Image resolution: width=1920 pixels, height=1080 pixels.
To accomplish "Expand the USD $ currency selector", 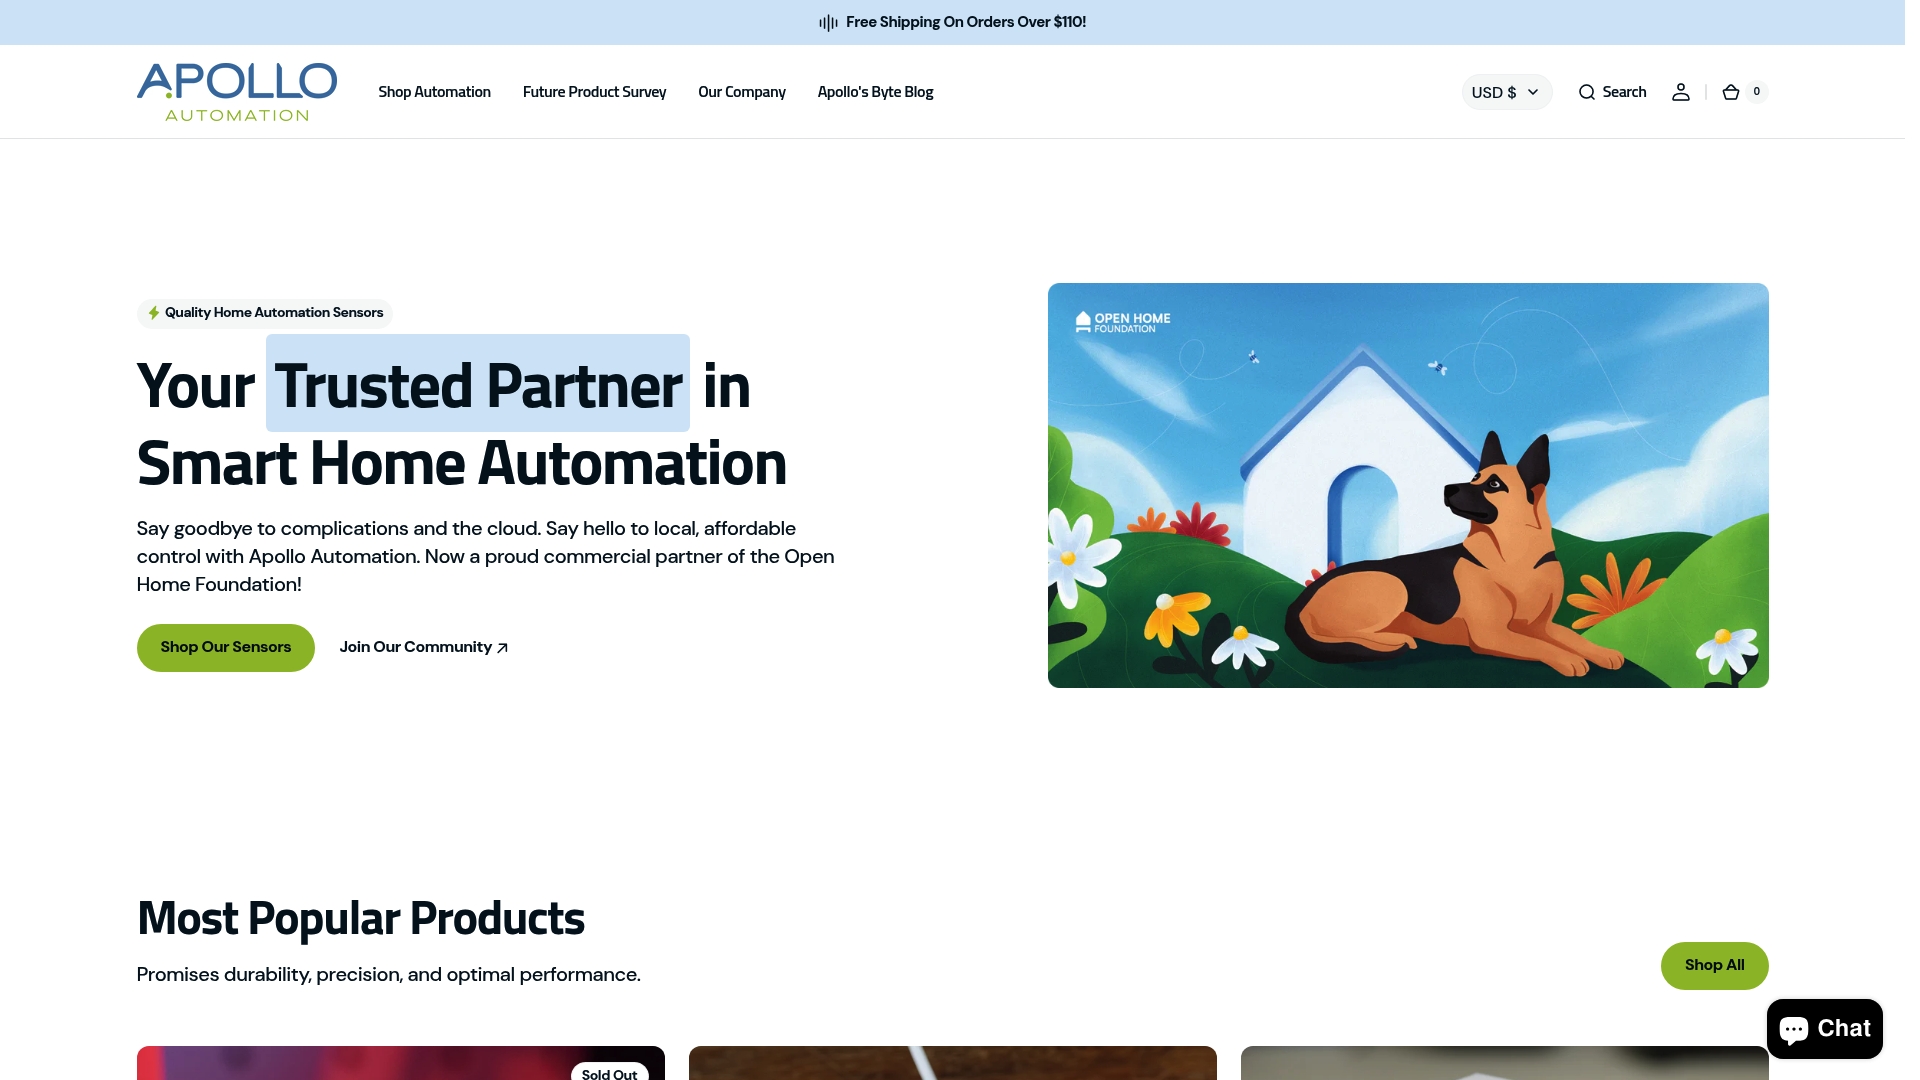I will pyautogui.click(x=1506, y=92).
